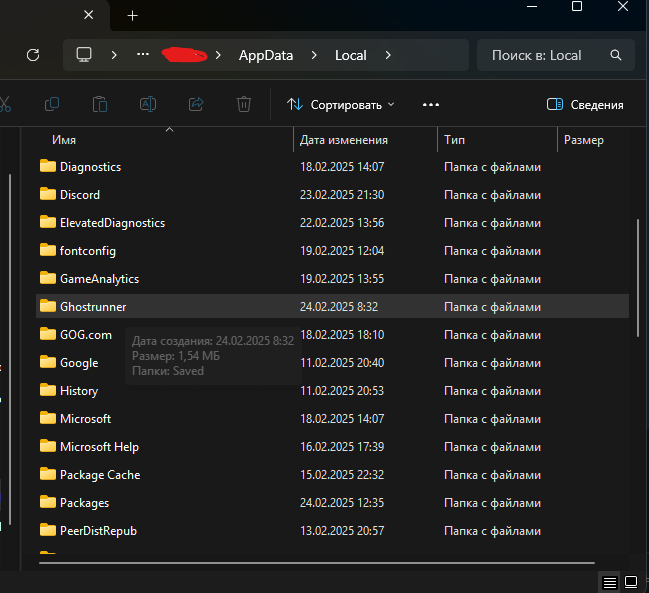This screenshot has height=593, width=649.
Task: Click the search field 'Поиск в: Local'
Action: (x=555, y=55)
